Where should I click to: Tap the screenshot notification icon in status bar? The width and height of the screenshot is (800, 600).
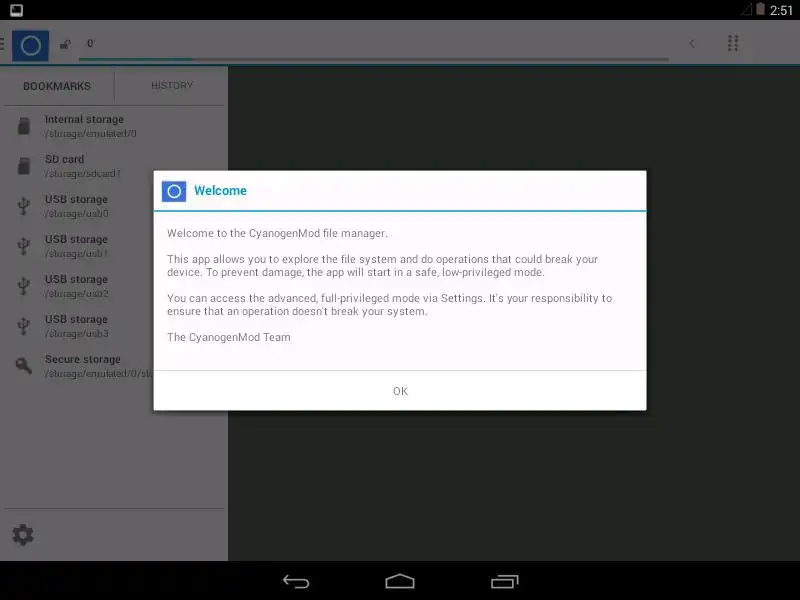(x=16, y=10)
